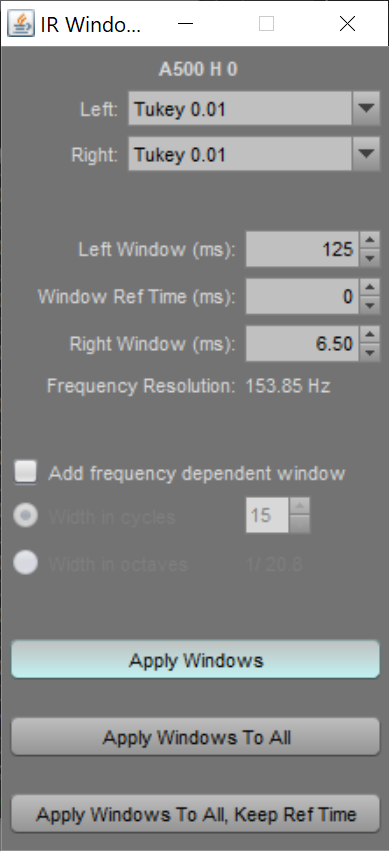Decrease Left Window value with down arrow
The image size is (389, 851).
370,258
